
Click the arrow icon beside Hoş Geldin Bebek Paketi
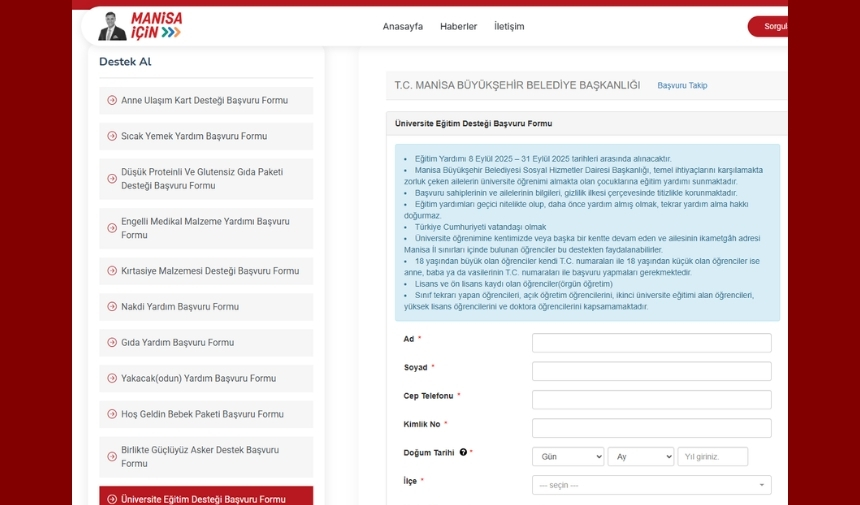click(112, 414)
